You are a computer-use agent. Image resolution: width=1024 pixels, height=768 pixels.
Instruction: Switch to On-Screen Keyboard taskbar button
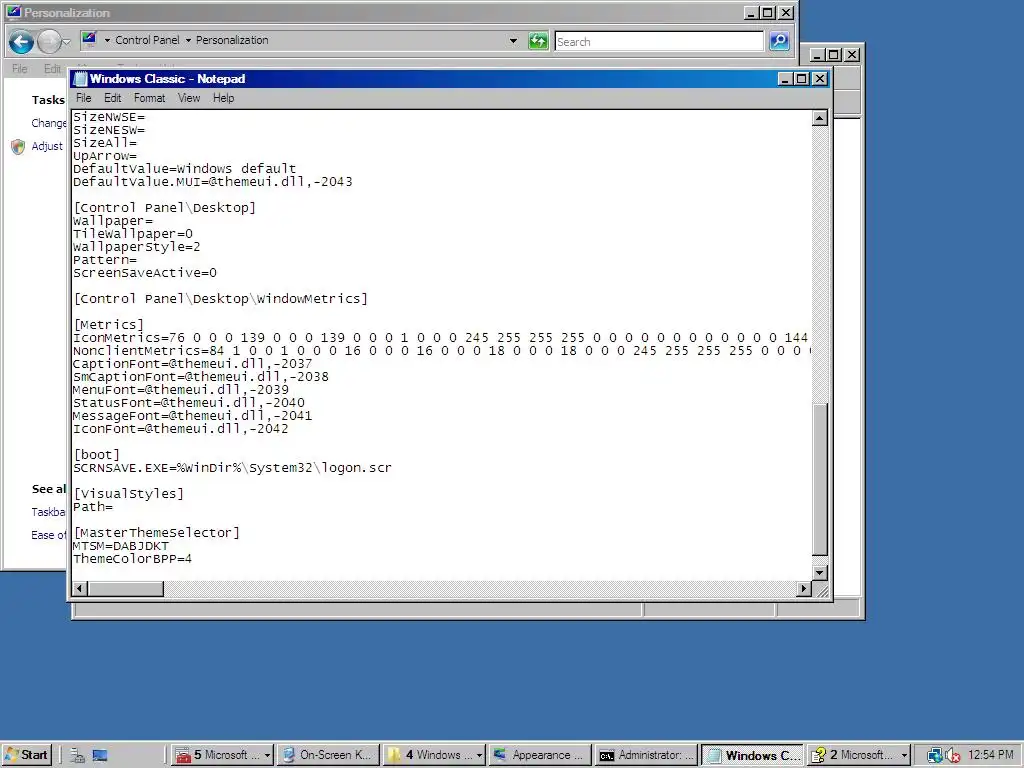coord(327,755)
